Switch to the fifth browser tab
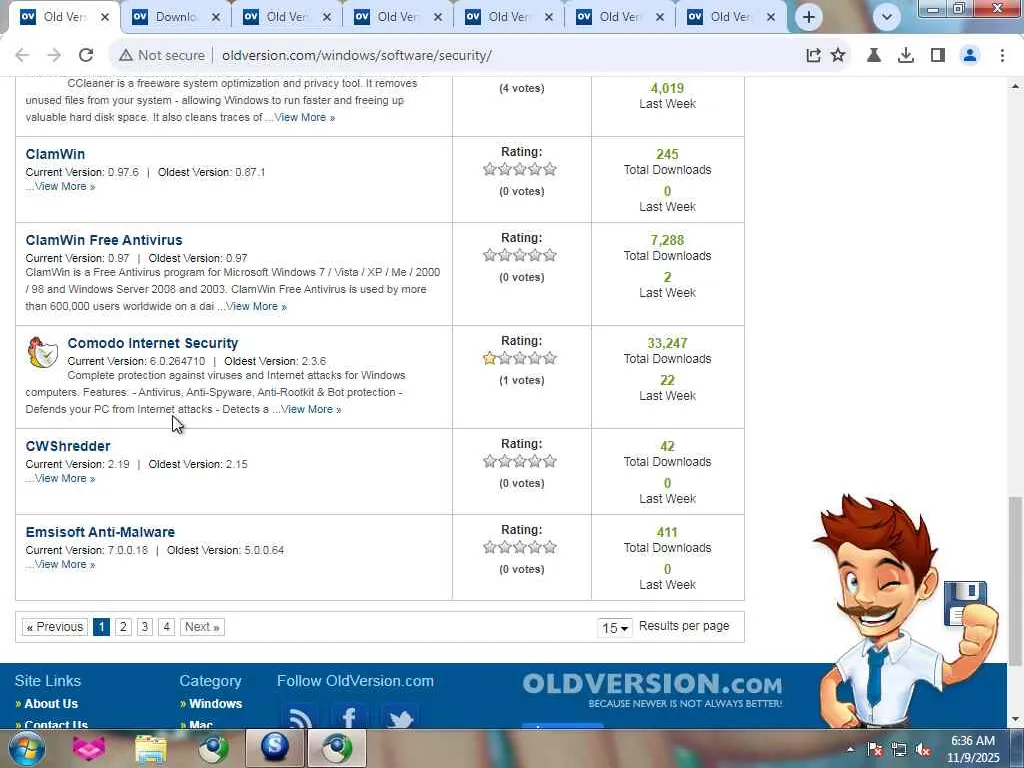The image size is (1024, 768). tap(509, 17)
